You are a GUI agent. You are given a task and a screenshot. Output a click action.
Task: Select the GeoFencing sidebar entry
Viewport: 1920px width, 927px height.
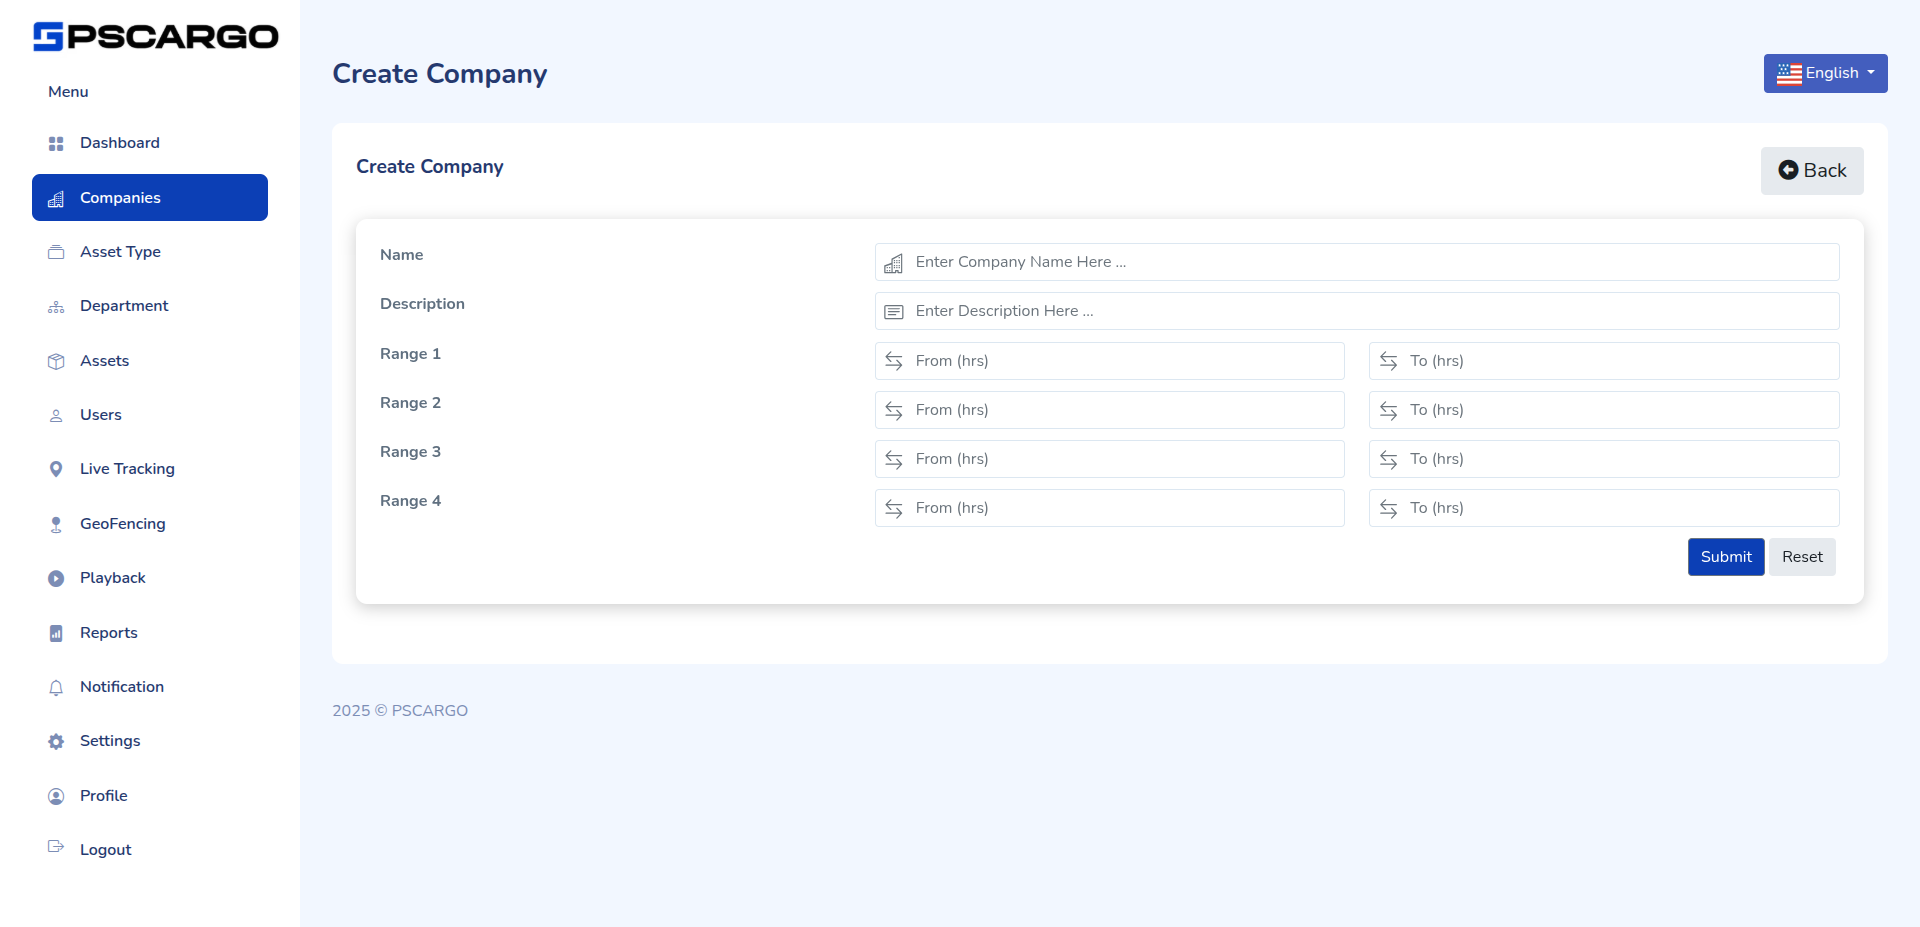pos(122,523)
